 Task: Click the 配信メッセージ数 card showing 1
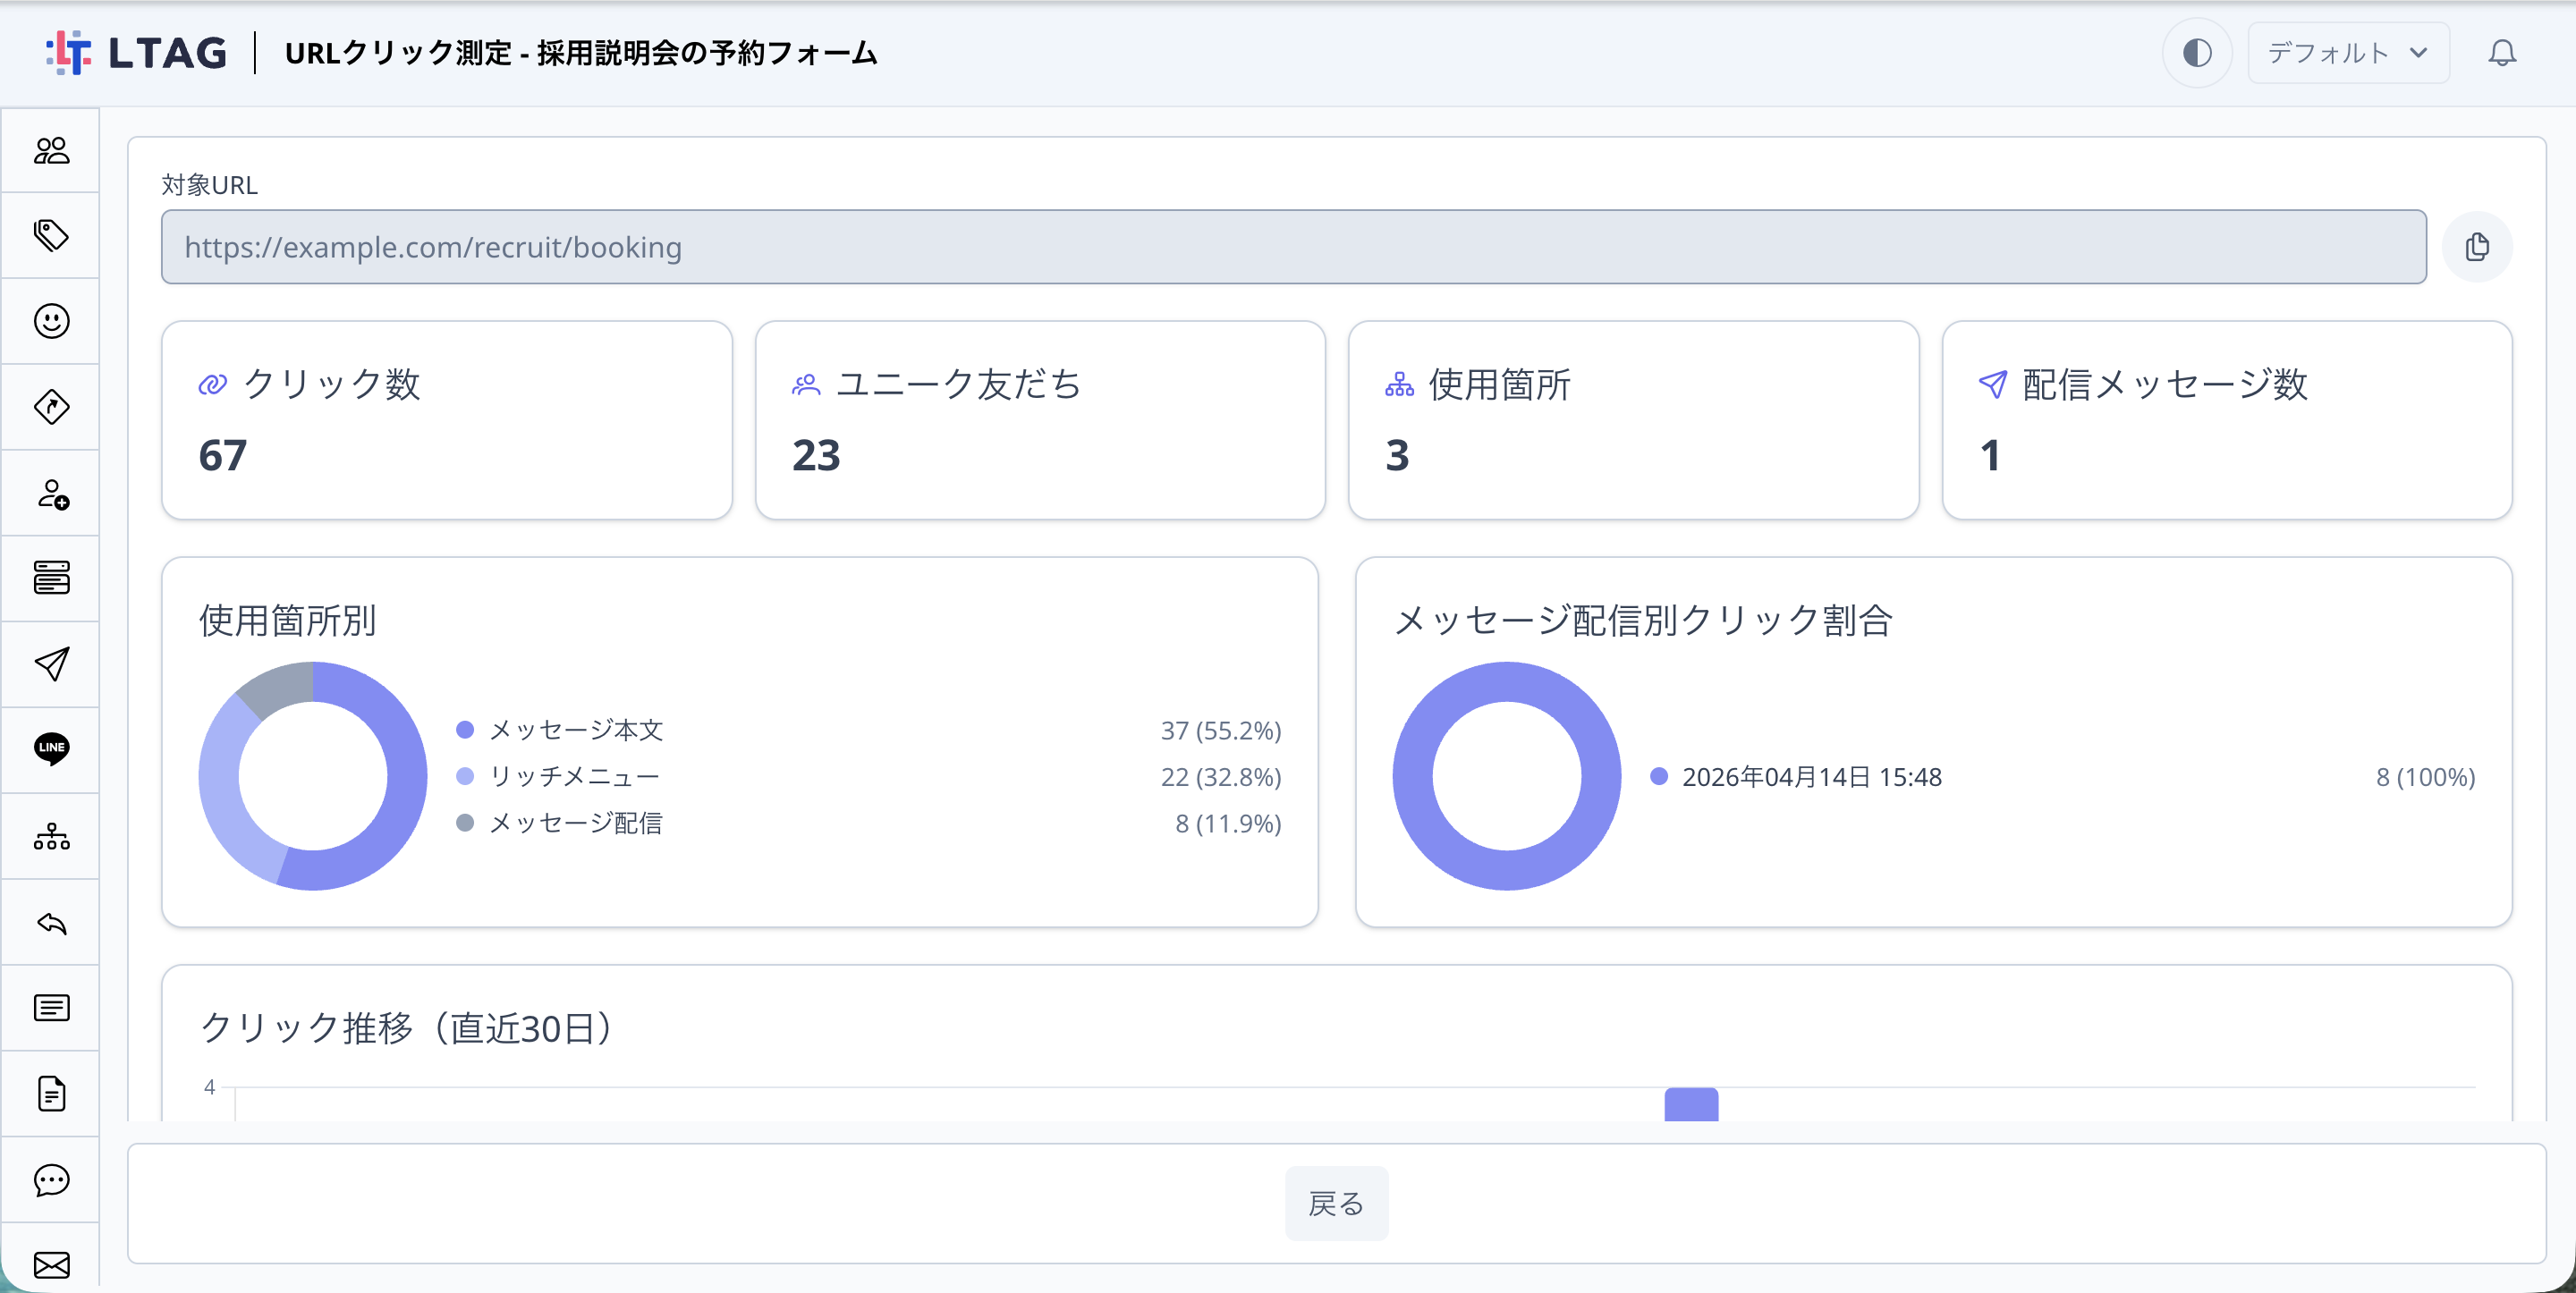[x=2226, y=420]
